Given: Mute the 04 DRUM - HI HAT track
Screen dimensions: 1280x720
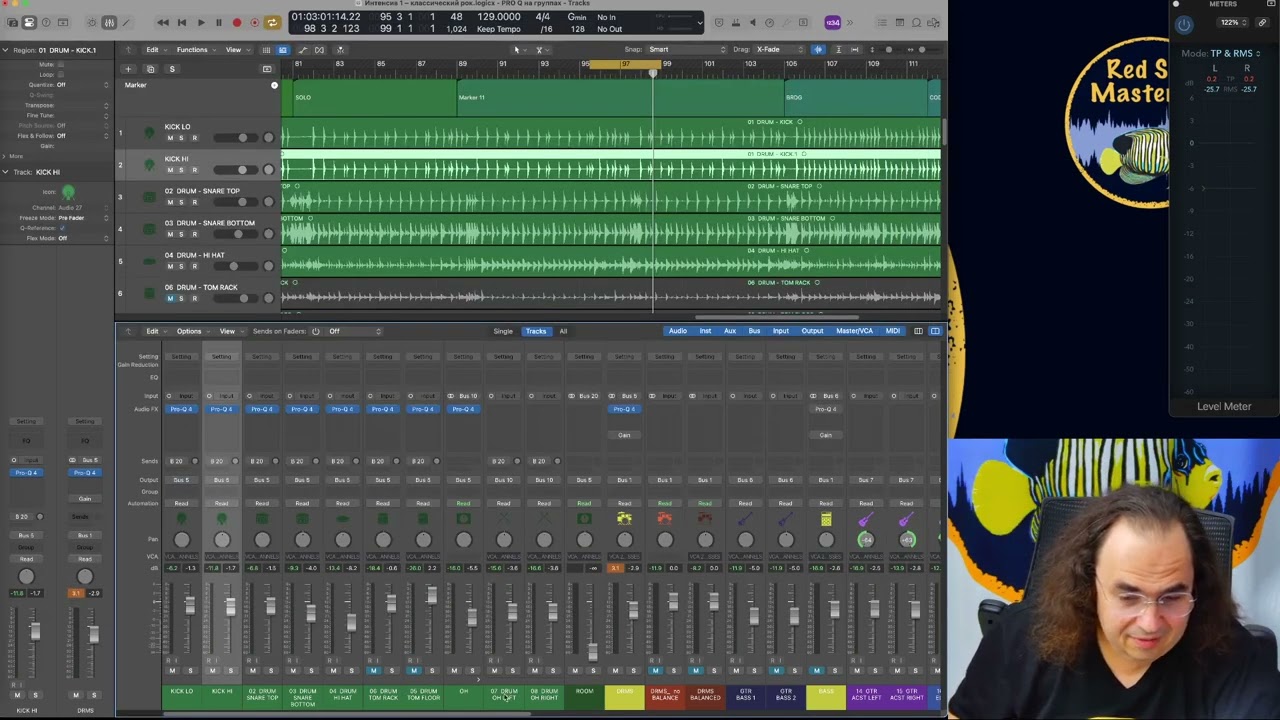Looking at the screenshot, I should coord(170,266).
